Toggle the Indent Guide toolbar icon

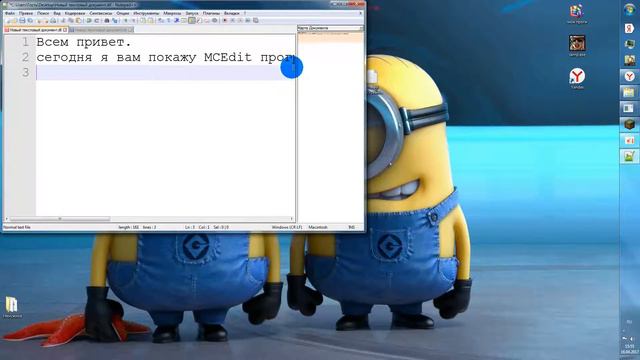click(176, 20)
